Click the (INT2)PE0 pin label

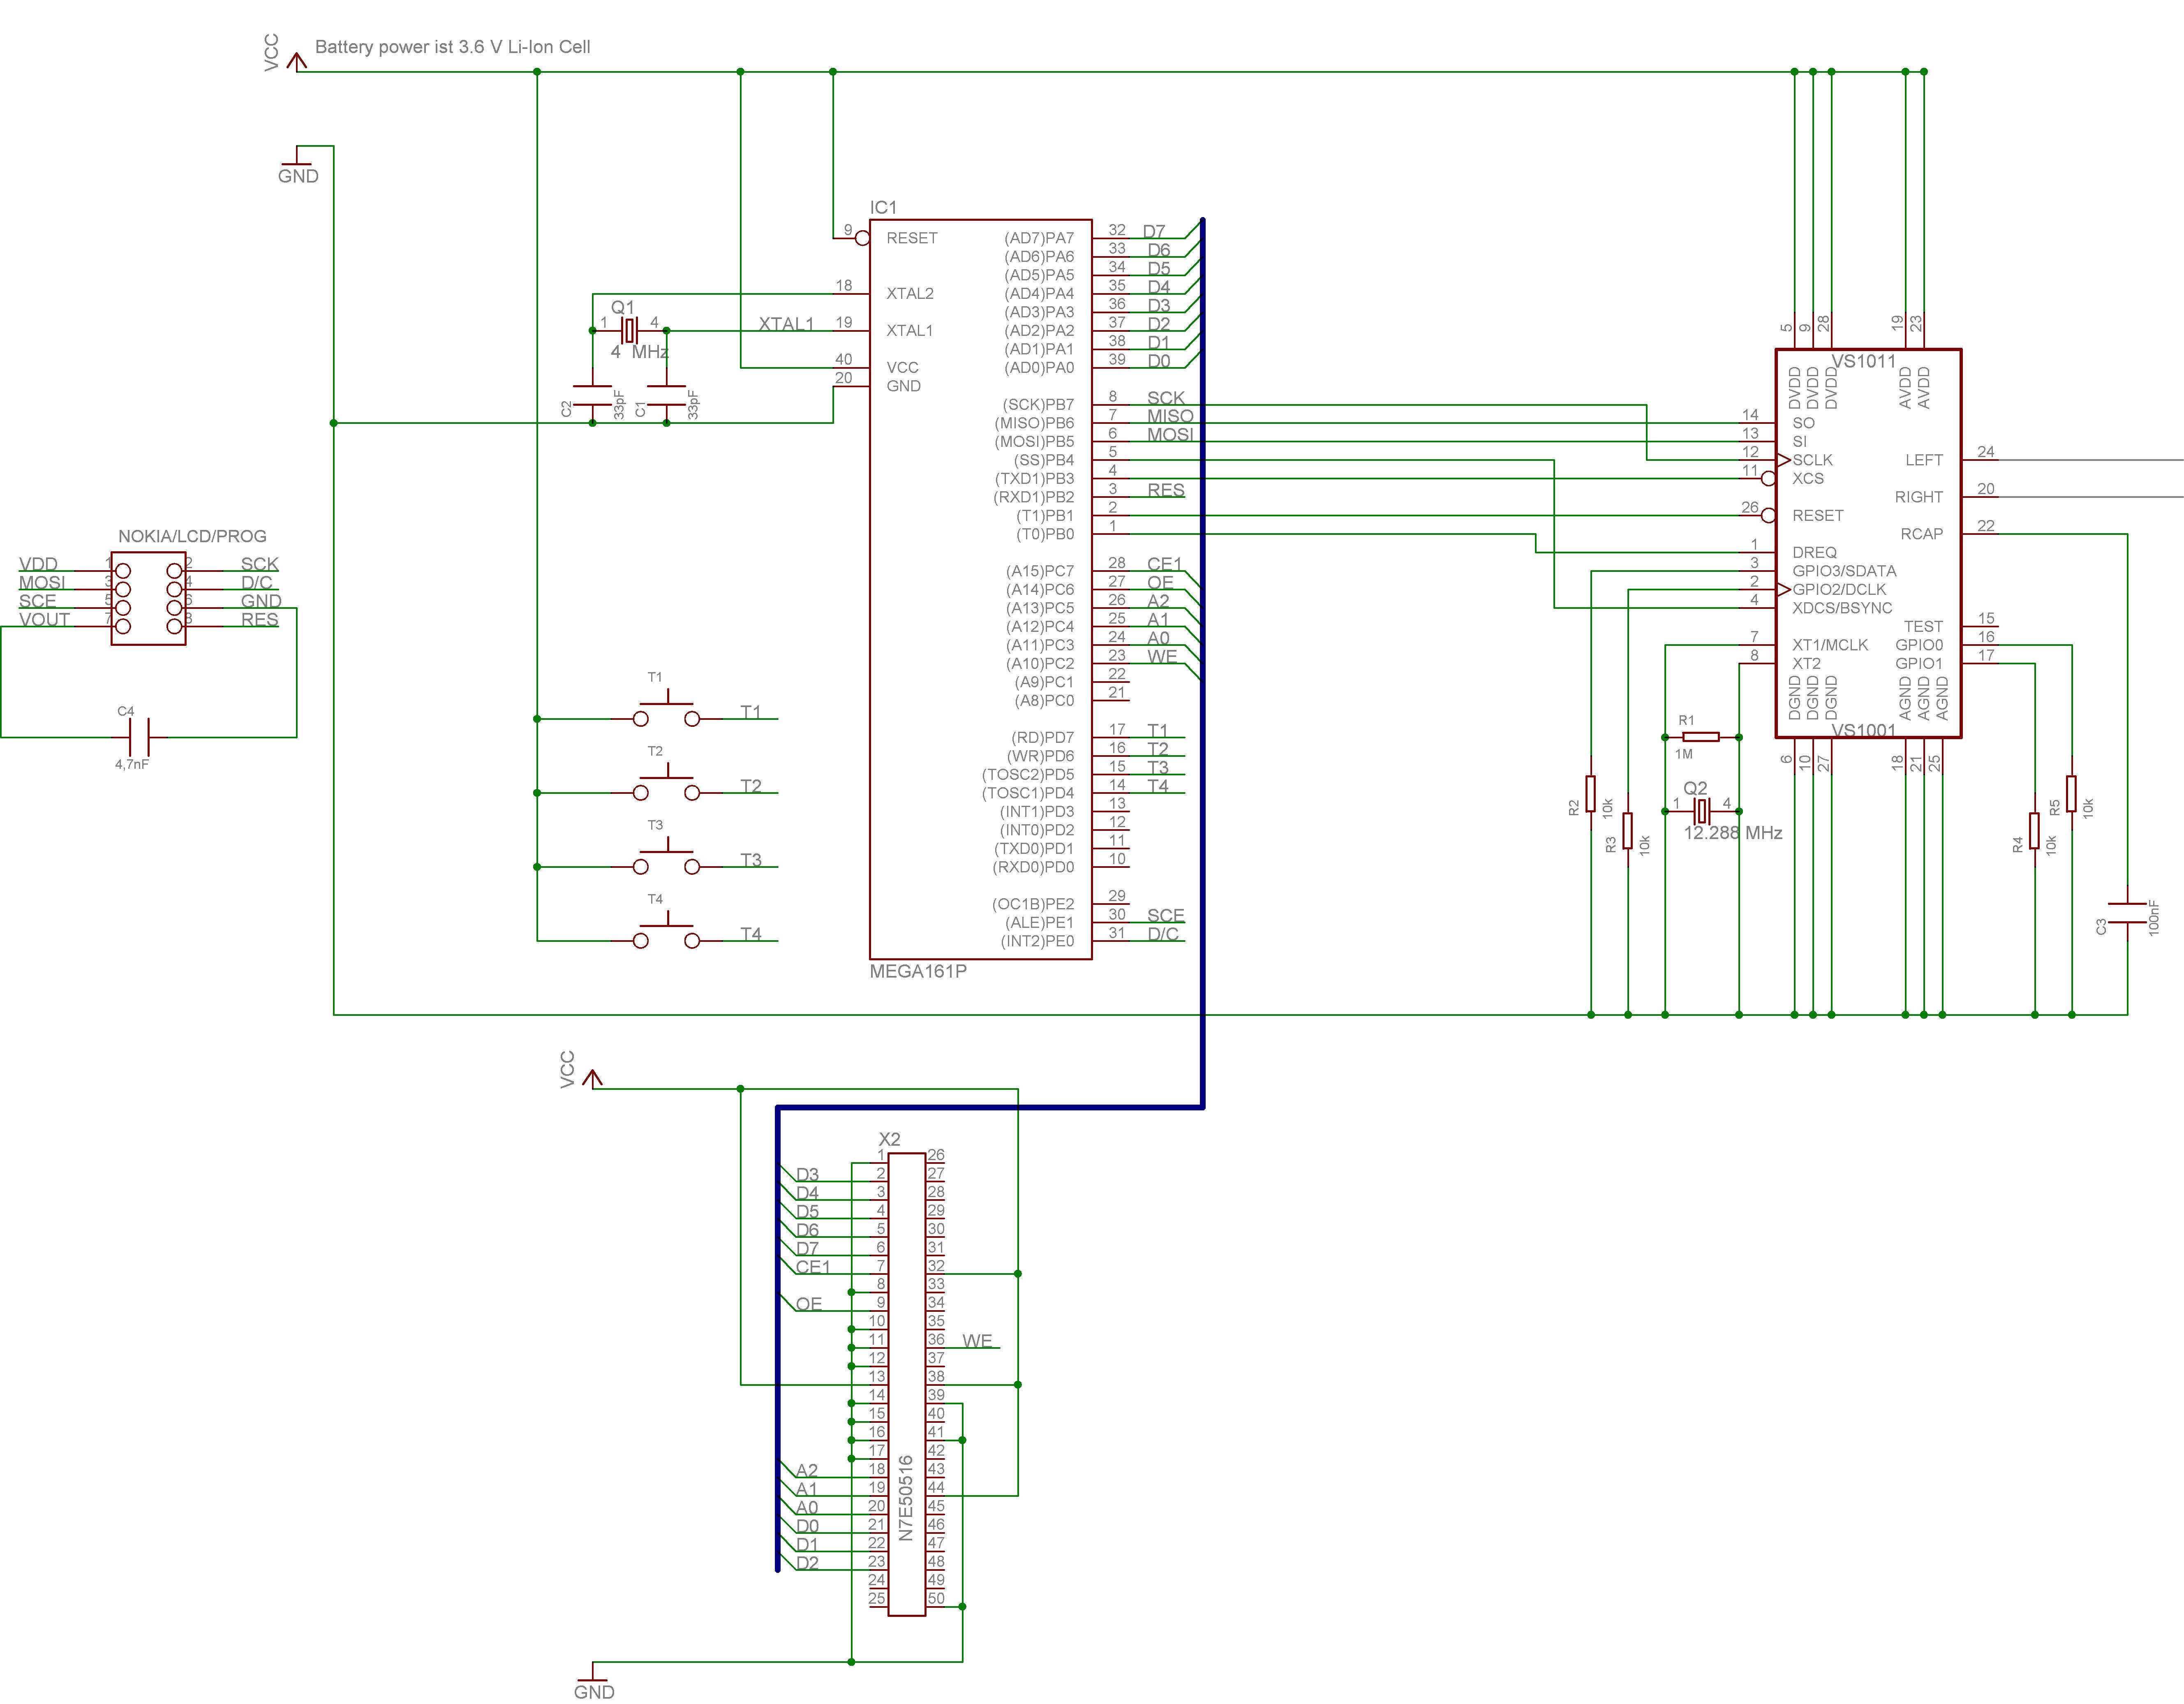pyautogui.click(x=1037, y=941)
